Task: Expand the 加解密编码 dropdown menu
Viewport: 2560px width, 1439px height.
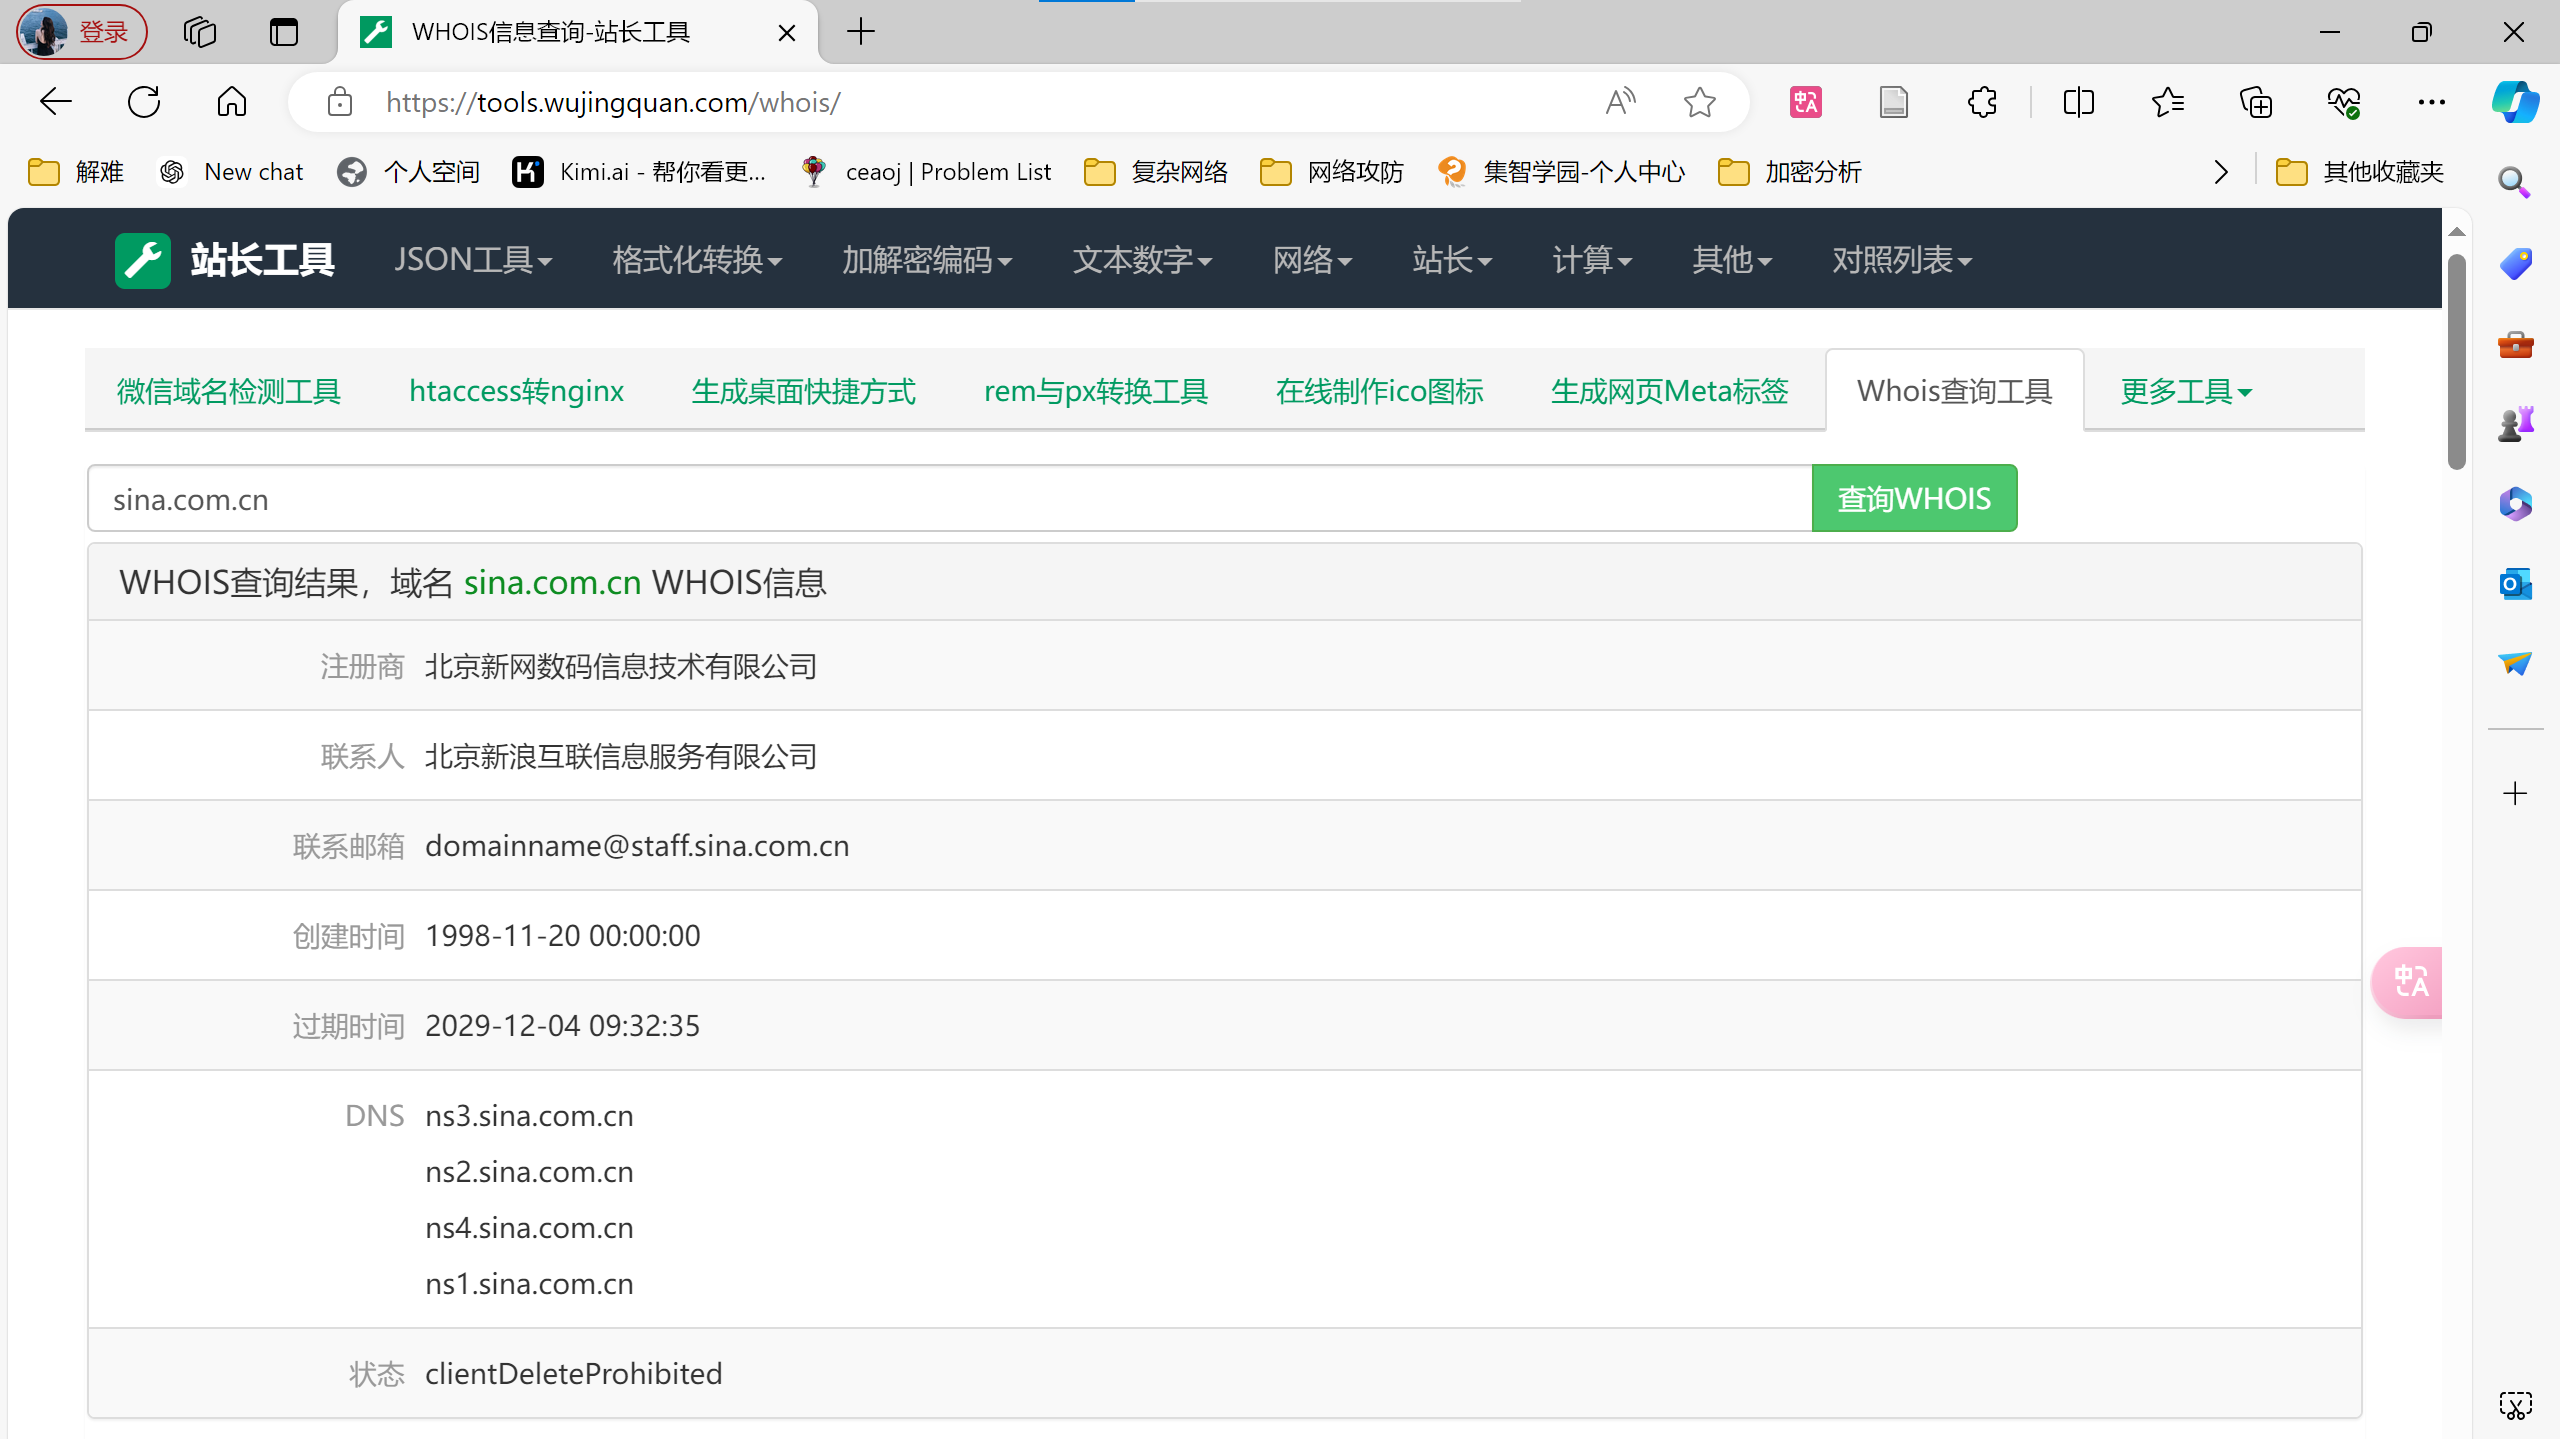Action: 927,260
